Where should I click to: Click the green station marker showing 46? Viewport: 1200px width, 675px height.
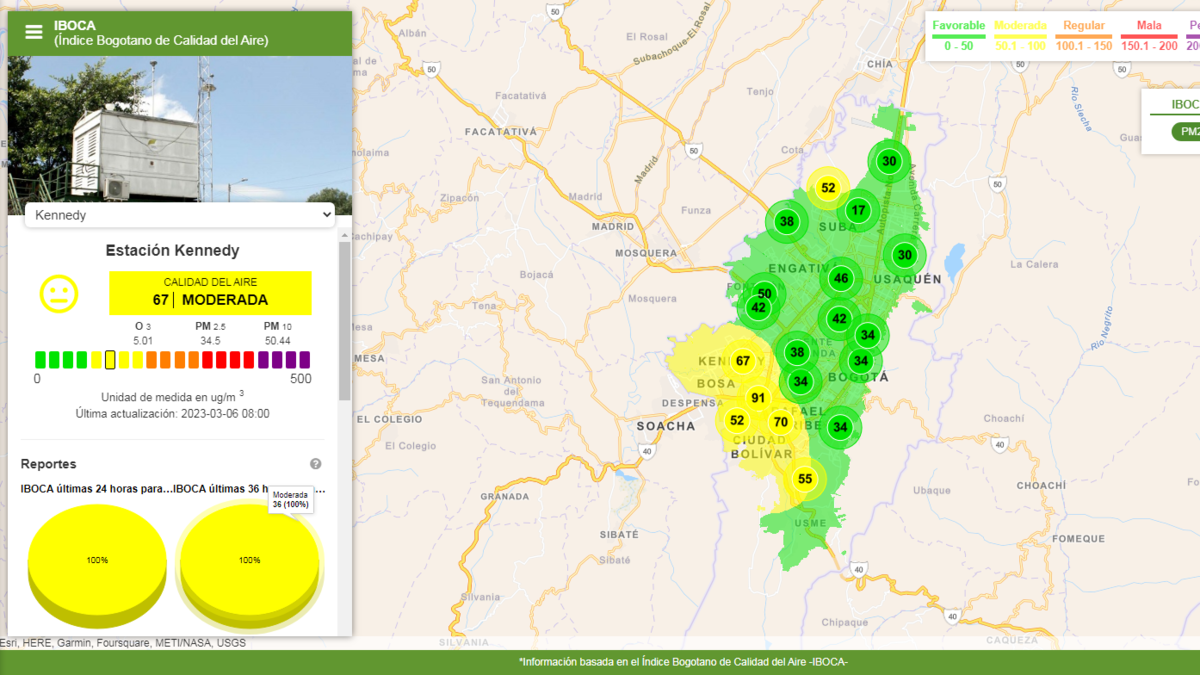pos(841,279)
